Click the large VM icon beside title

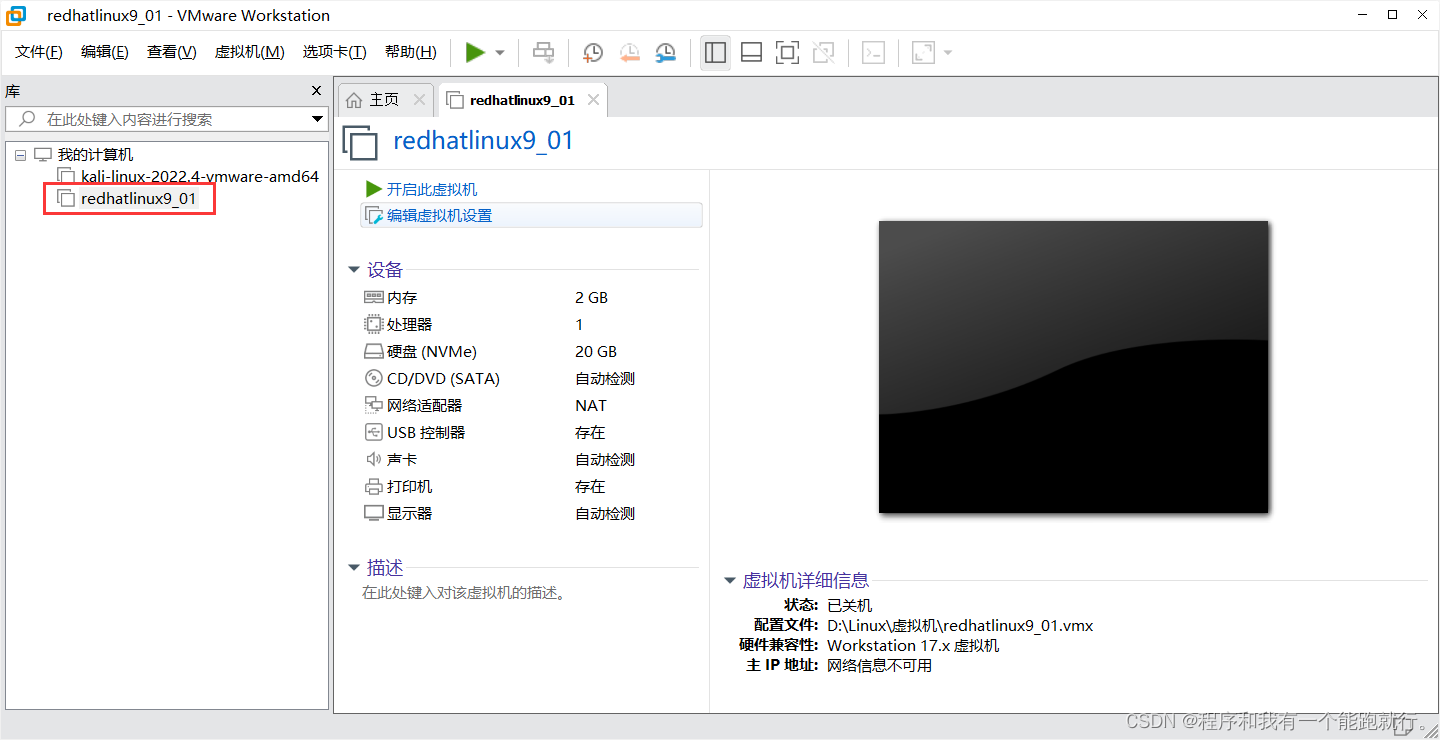pos(361,142)
